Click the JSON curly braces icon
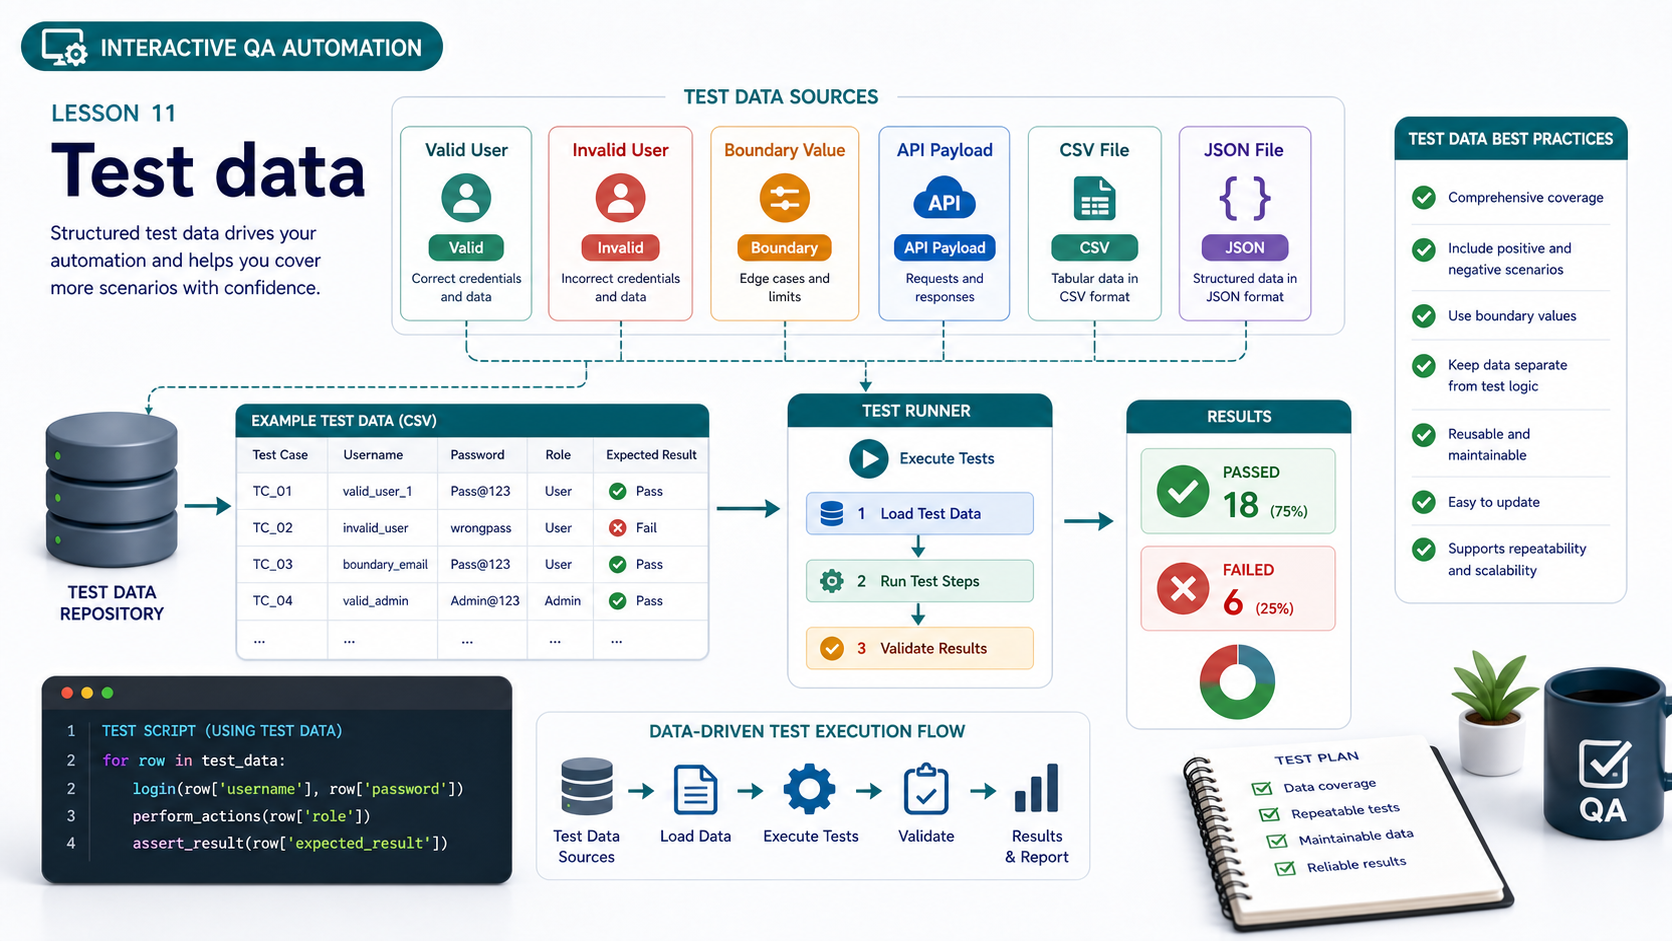 (x=1244, y=198)
